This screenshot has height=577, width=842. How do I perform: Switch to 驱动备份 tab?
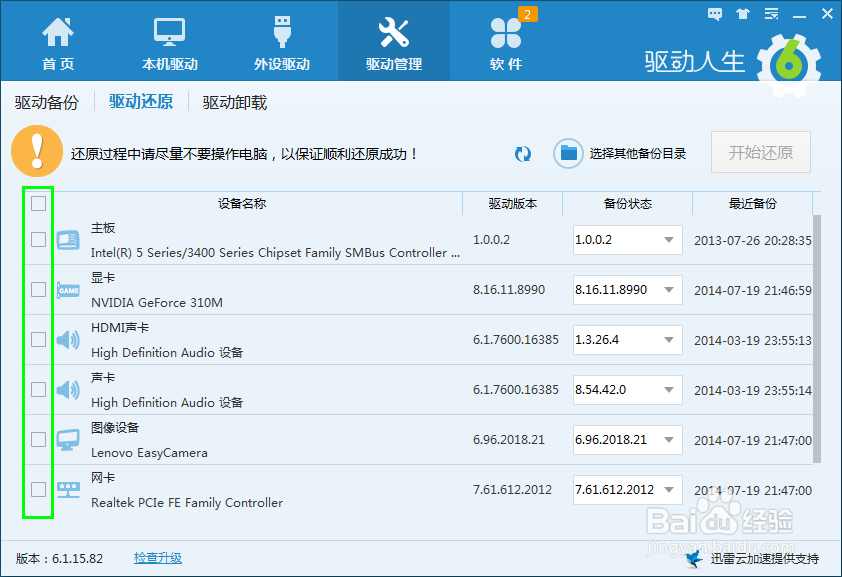pyautogui.click(x=47, y=102)
